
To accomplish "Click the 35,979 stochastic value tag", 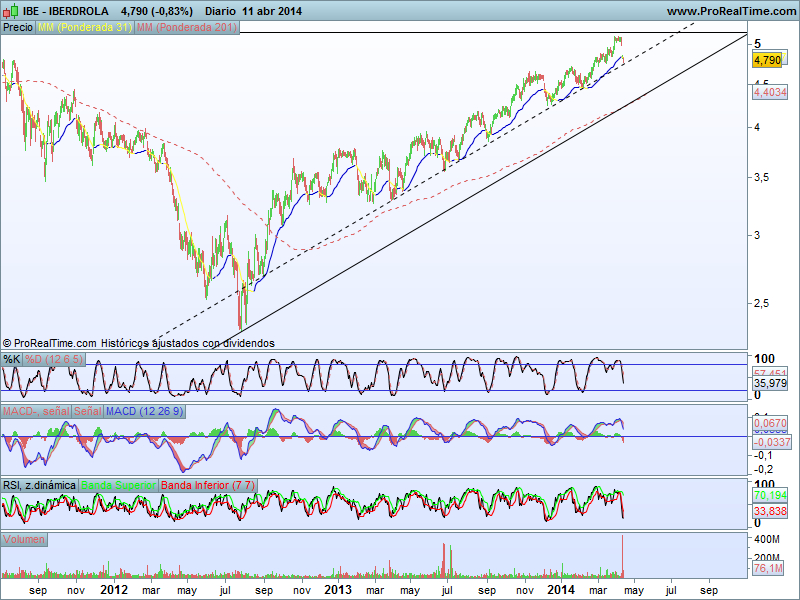I will point(770,383).
